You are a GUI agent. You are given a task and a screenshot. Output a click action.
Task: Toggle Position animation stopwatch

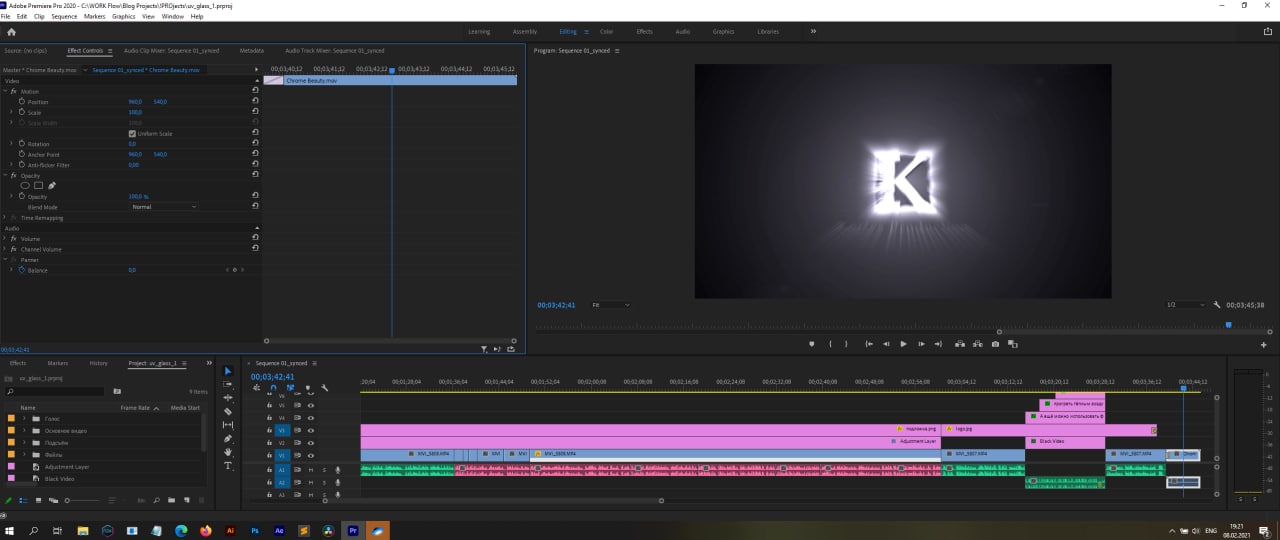(x=22, y=102)
